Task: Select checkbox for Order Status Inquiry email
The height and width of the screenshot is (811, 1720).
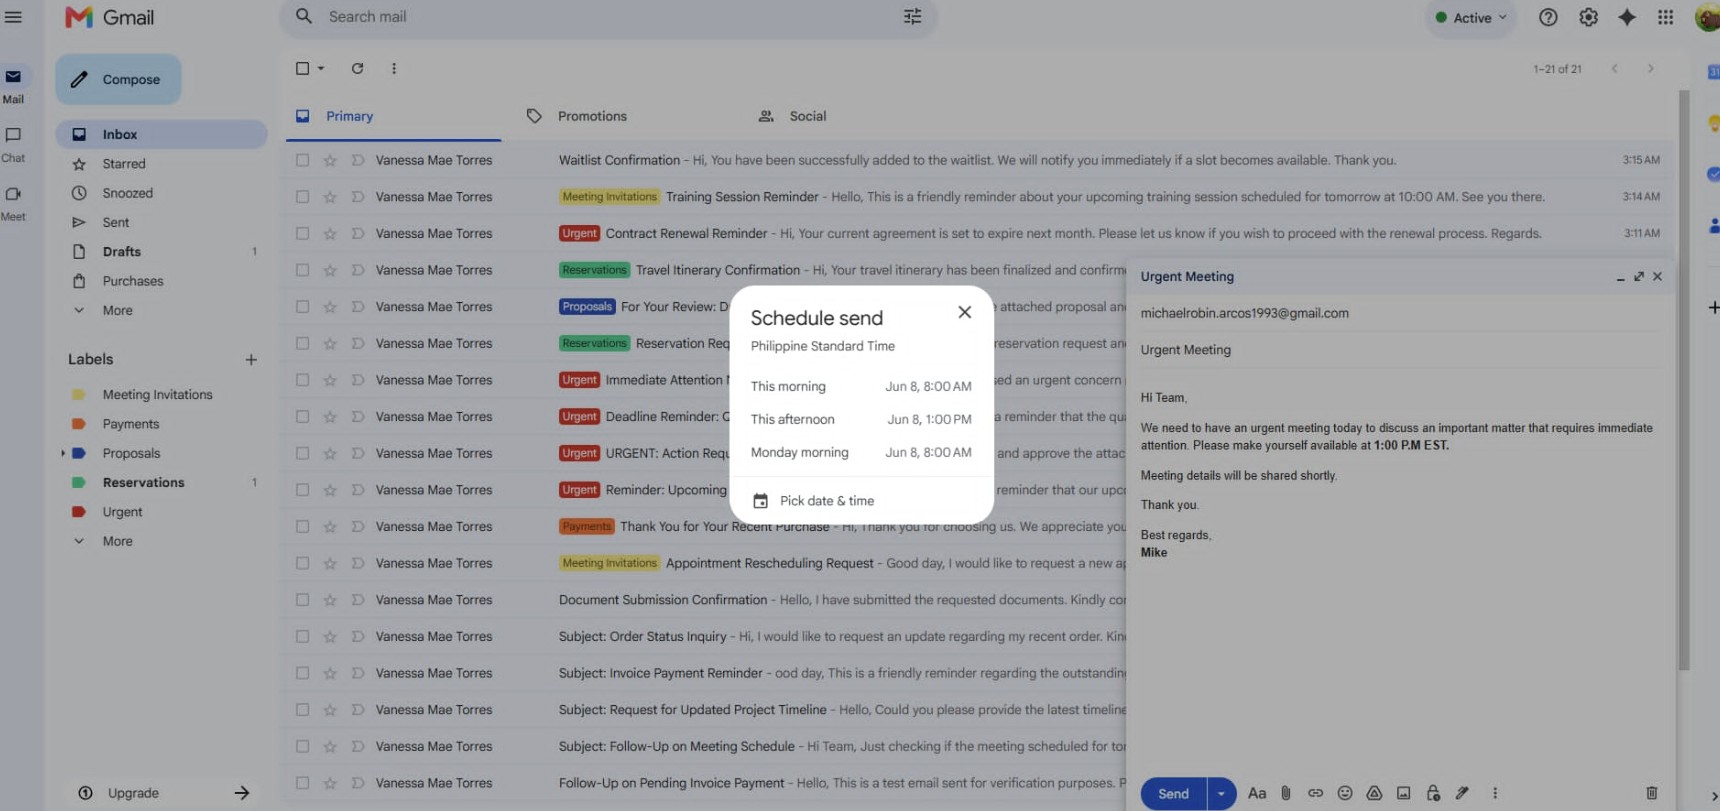Action: 302,636
